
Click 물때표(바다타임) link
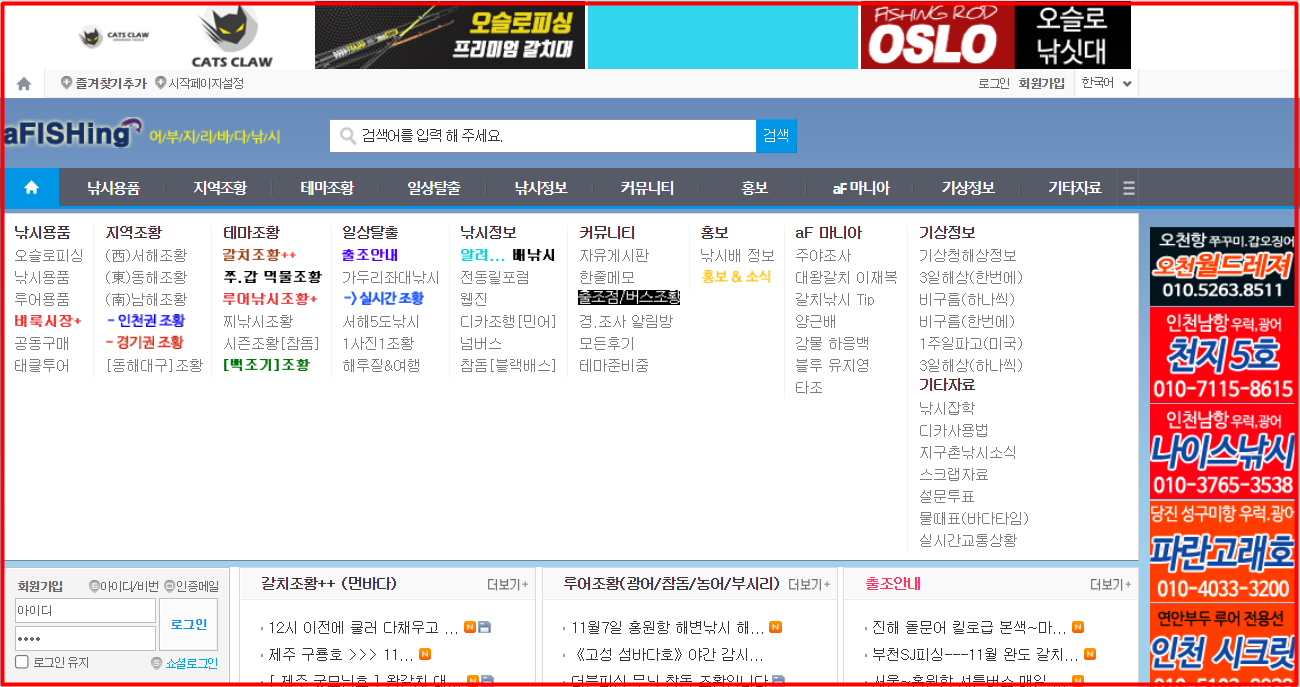tap(974, 518)
